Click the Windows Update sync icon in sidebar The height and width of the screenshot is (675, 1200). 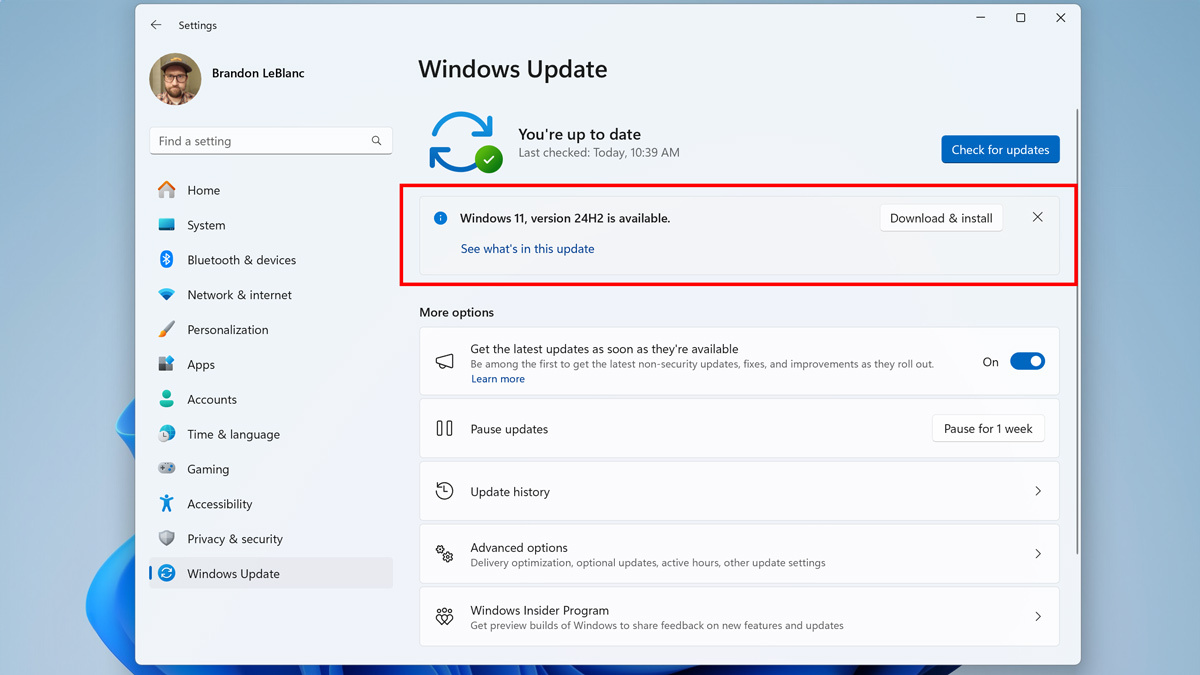tap(167, 574)
